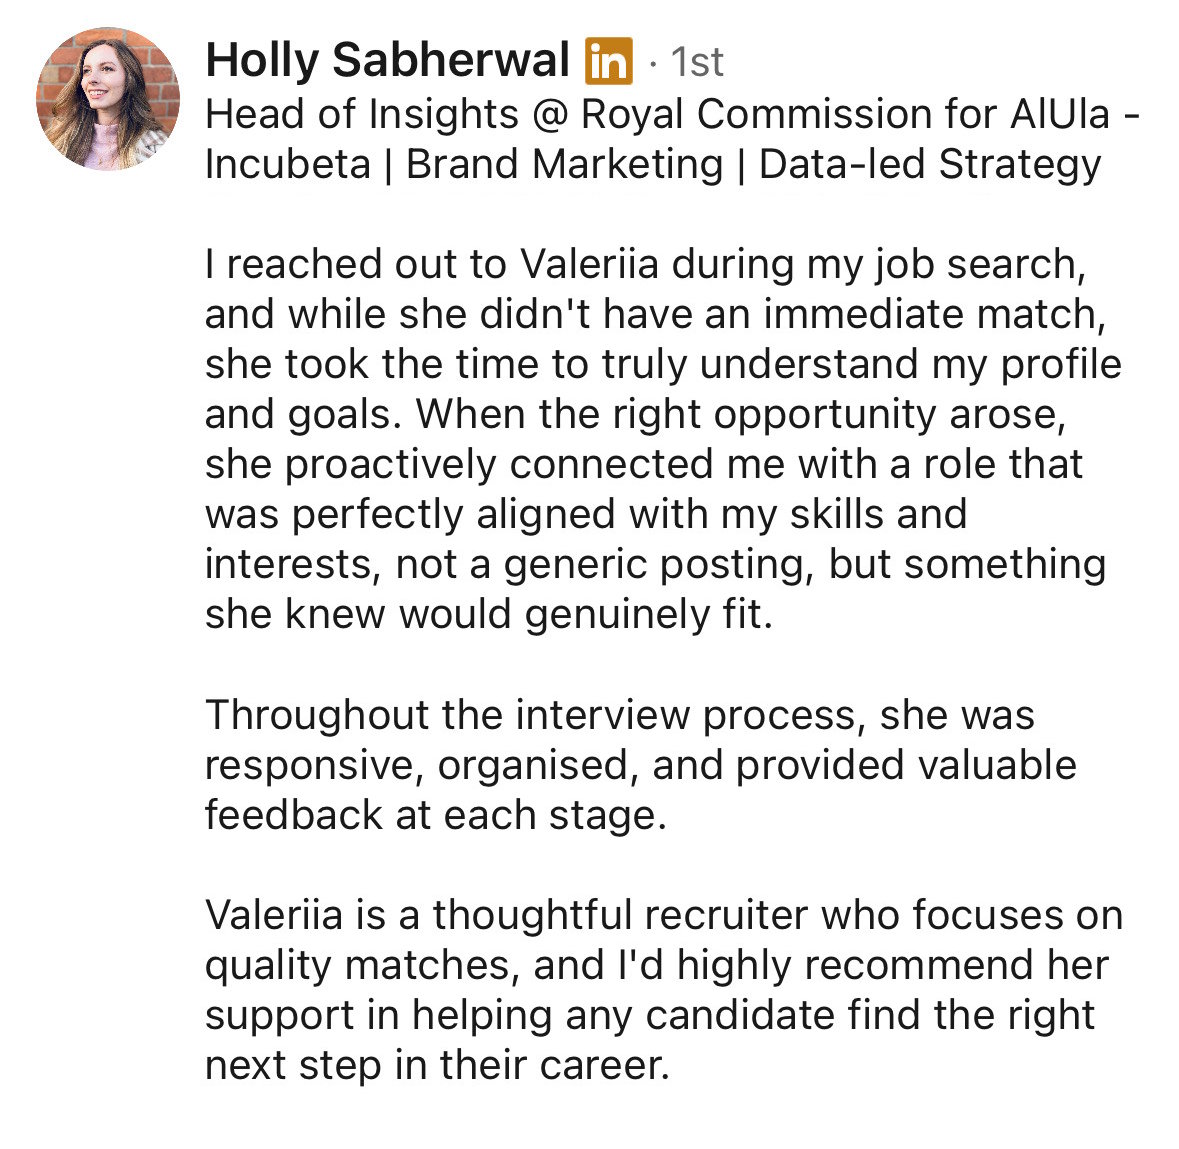Viewport: 1179px width, 1149px height.
Task: Click Holly Sabherwal's profile photo
Action: point(108,99)
